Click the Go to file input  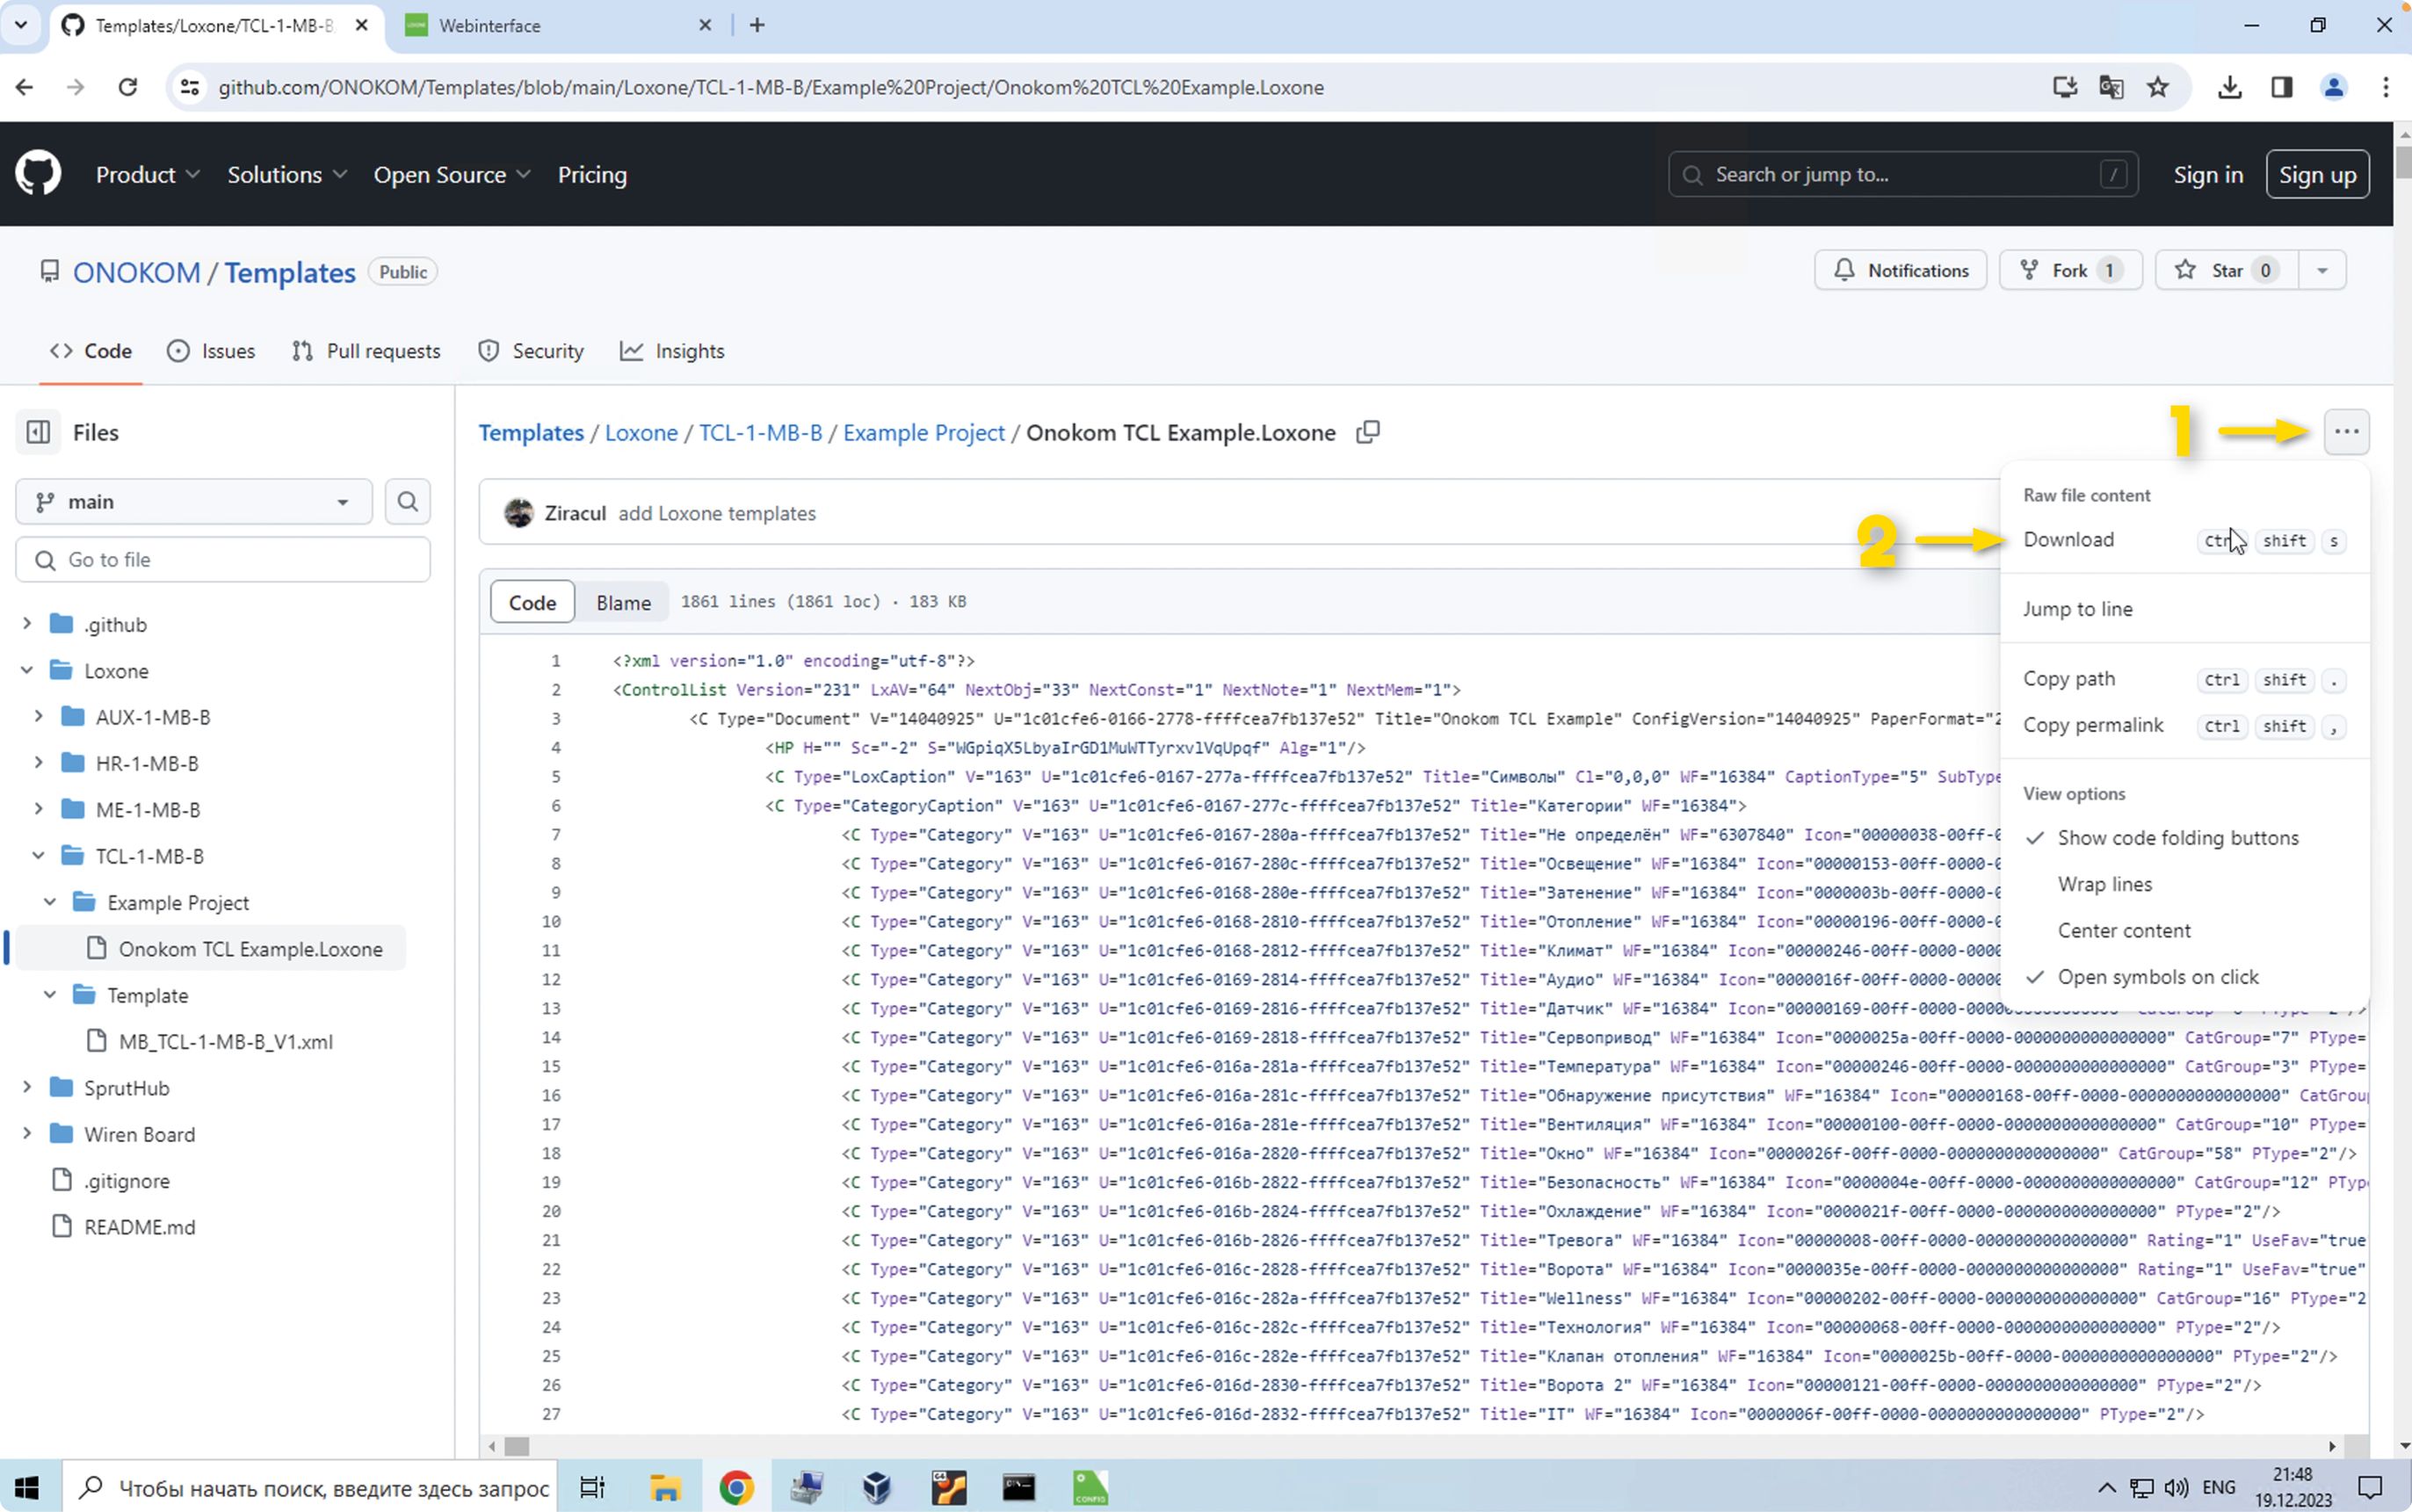(x=223, y=560)
